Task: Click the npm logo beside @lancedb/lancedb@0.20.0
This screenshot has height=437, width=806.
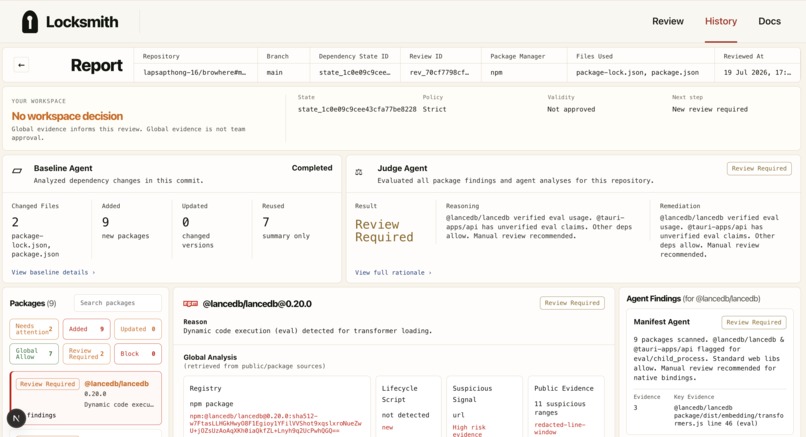Action: pos(190,304)
